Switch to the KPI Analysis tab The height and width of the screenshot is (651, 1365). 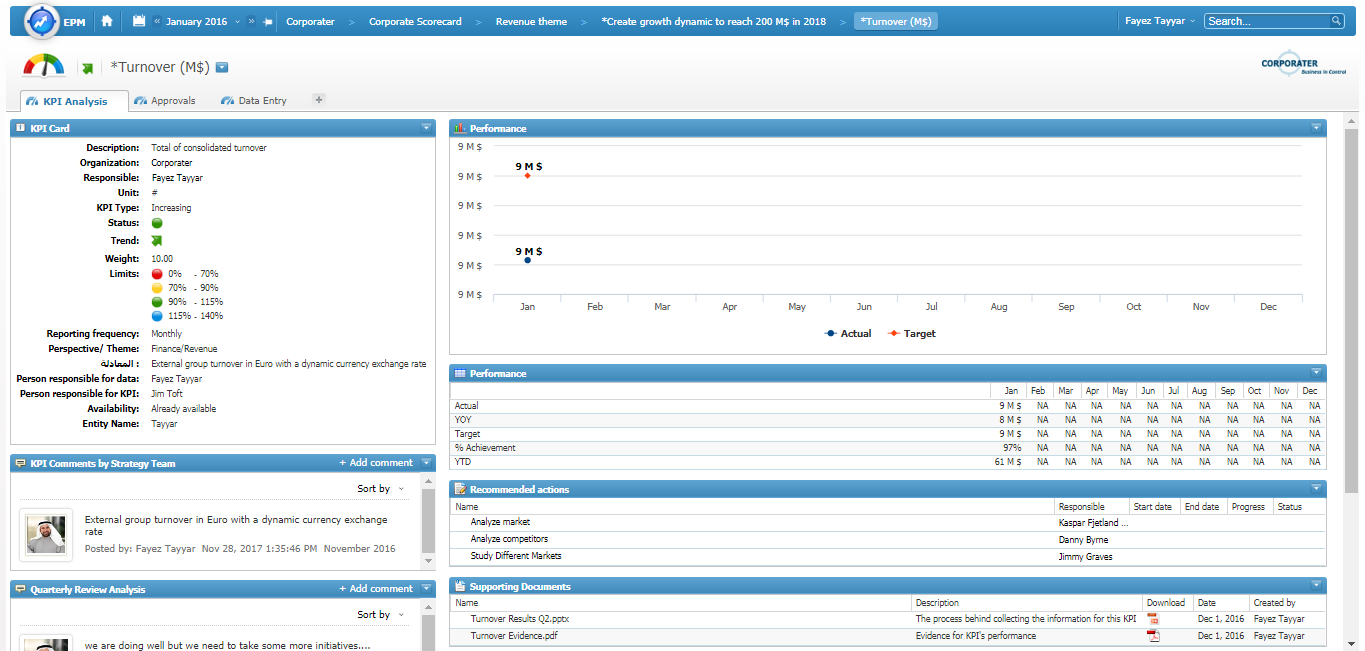(74, 101)
